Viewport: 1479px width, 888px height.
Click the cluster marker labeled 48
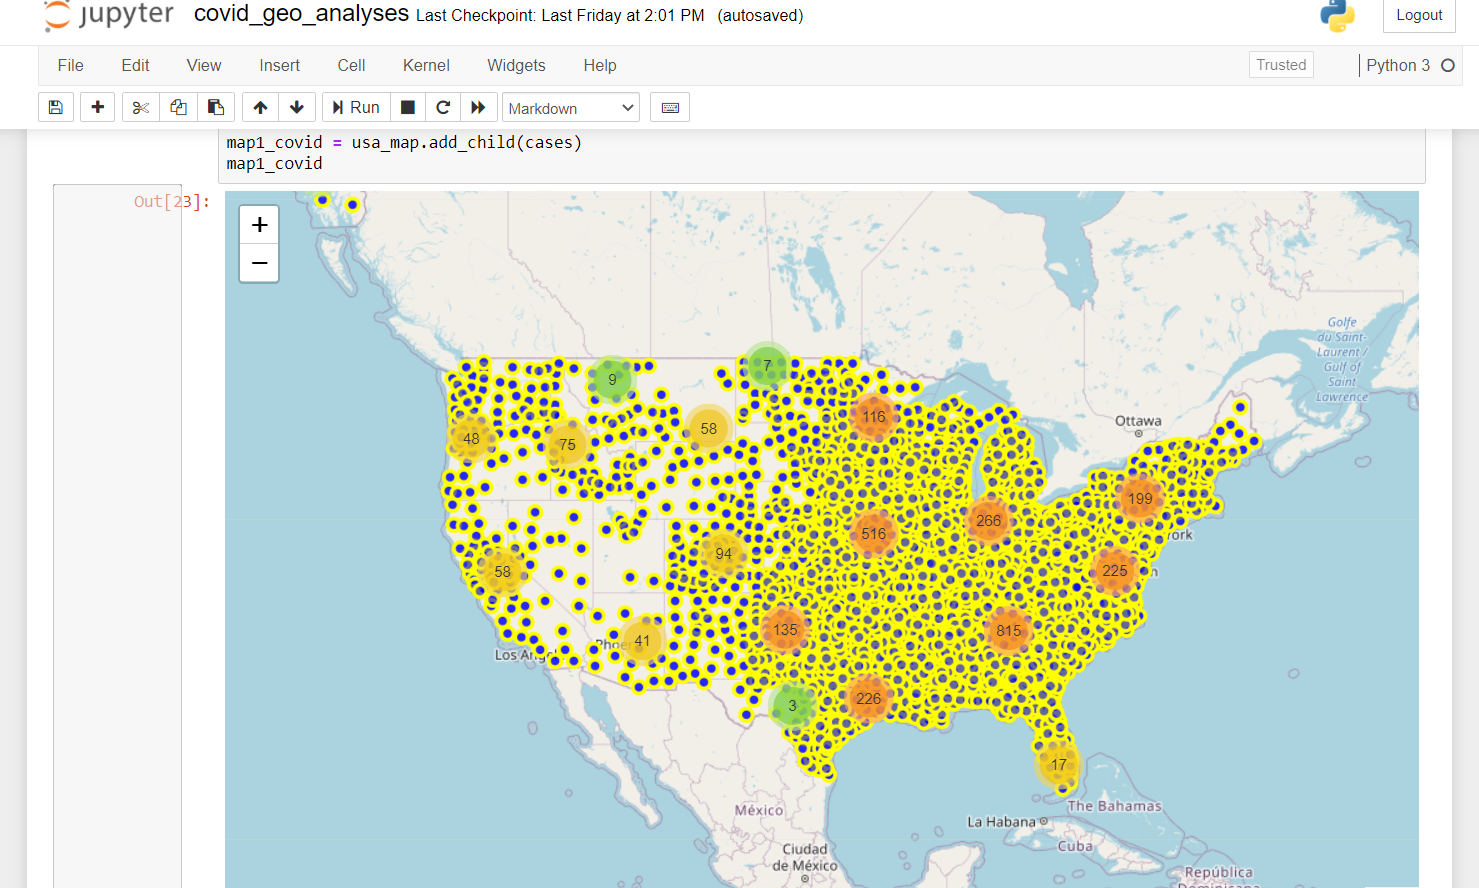[471, 439]
